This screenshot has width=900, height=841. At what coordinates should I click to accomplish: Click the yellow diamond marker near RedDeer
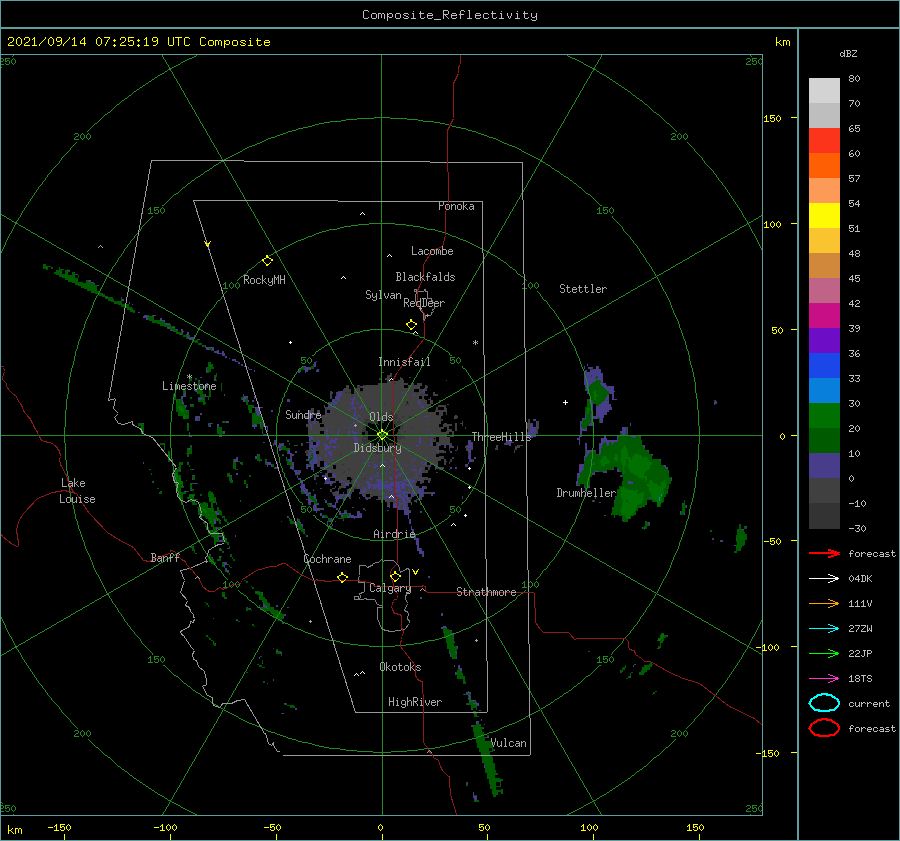click(x=412, y=325)
